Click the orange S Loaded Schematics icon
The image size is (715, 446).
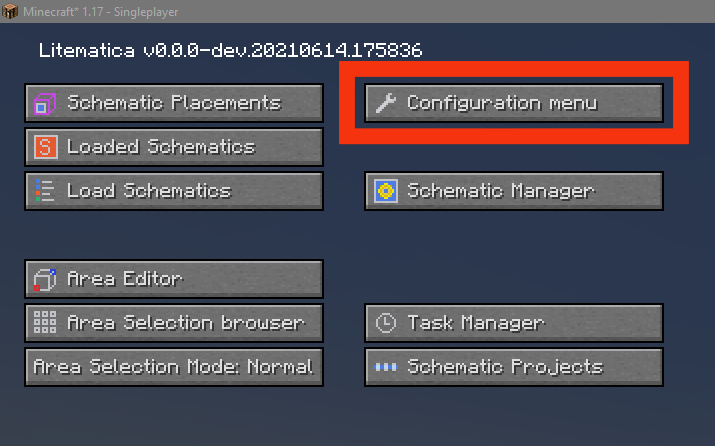(45, 147)
